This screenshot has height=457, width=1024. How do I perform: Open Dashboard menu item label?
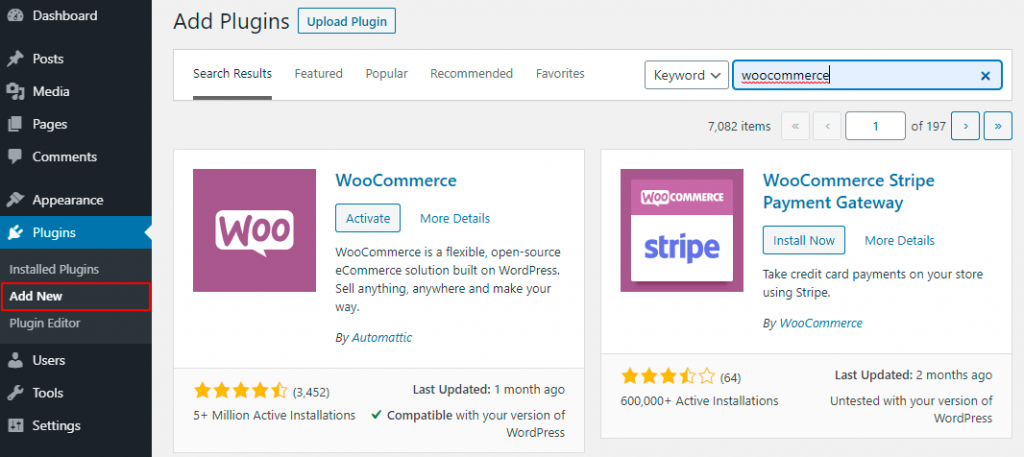[65, 15]
